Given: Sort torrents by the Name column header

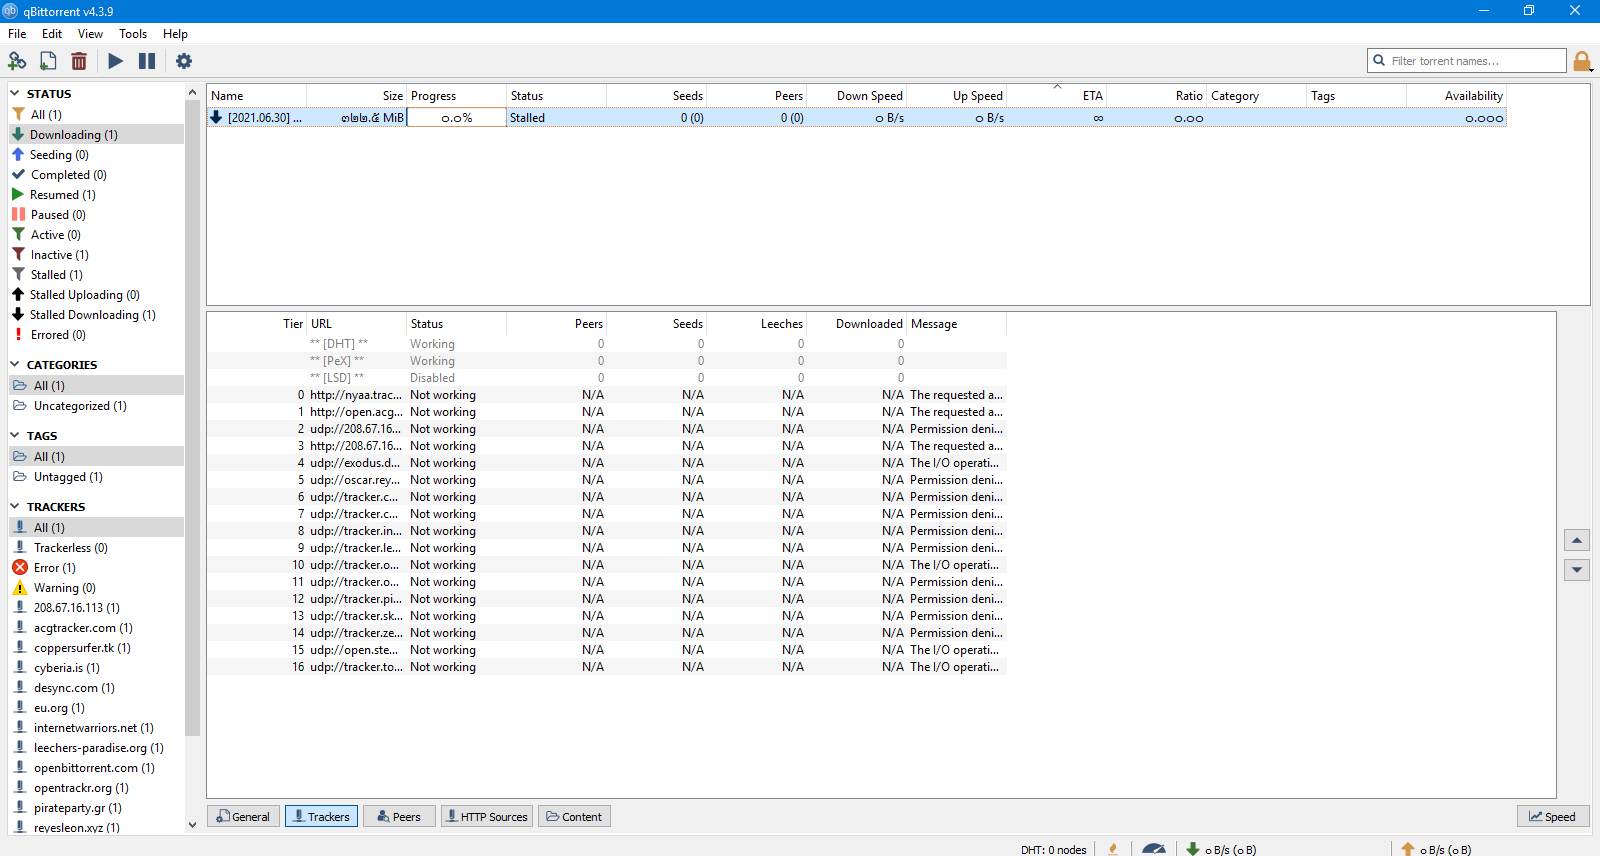Looking at the screenshot, I should [256, 96].
